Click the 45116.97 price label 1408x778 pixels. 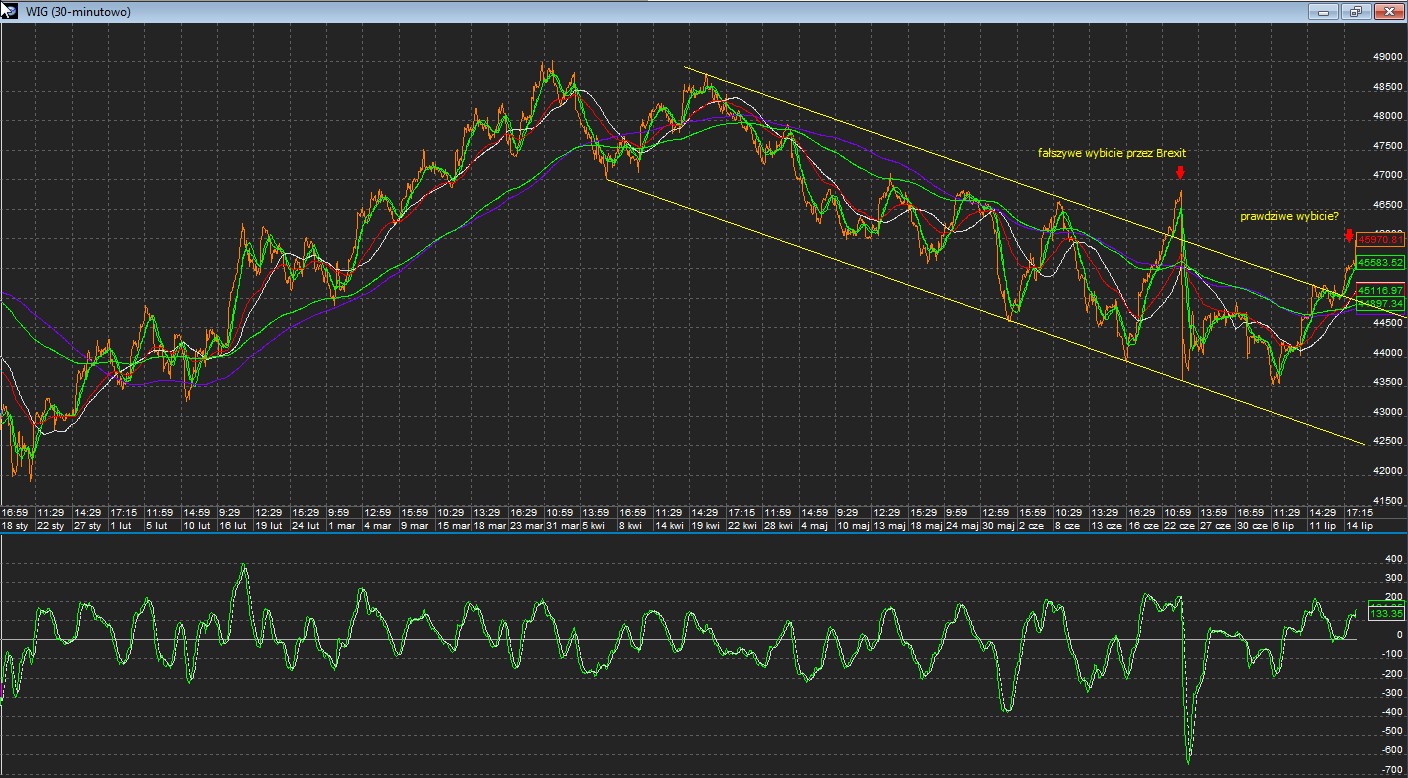coord(1381,290)
